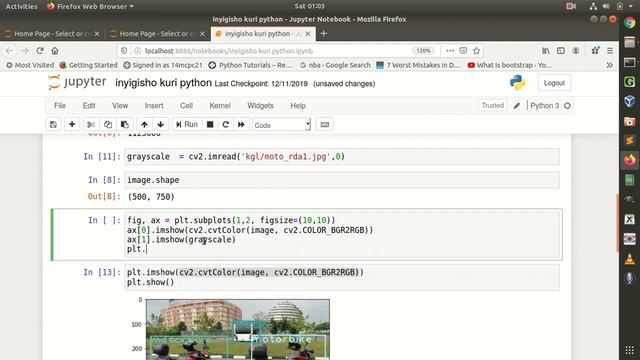640x360 pixels.
Task: Open the cell type Code dropdown
Action: click(282, 125)
